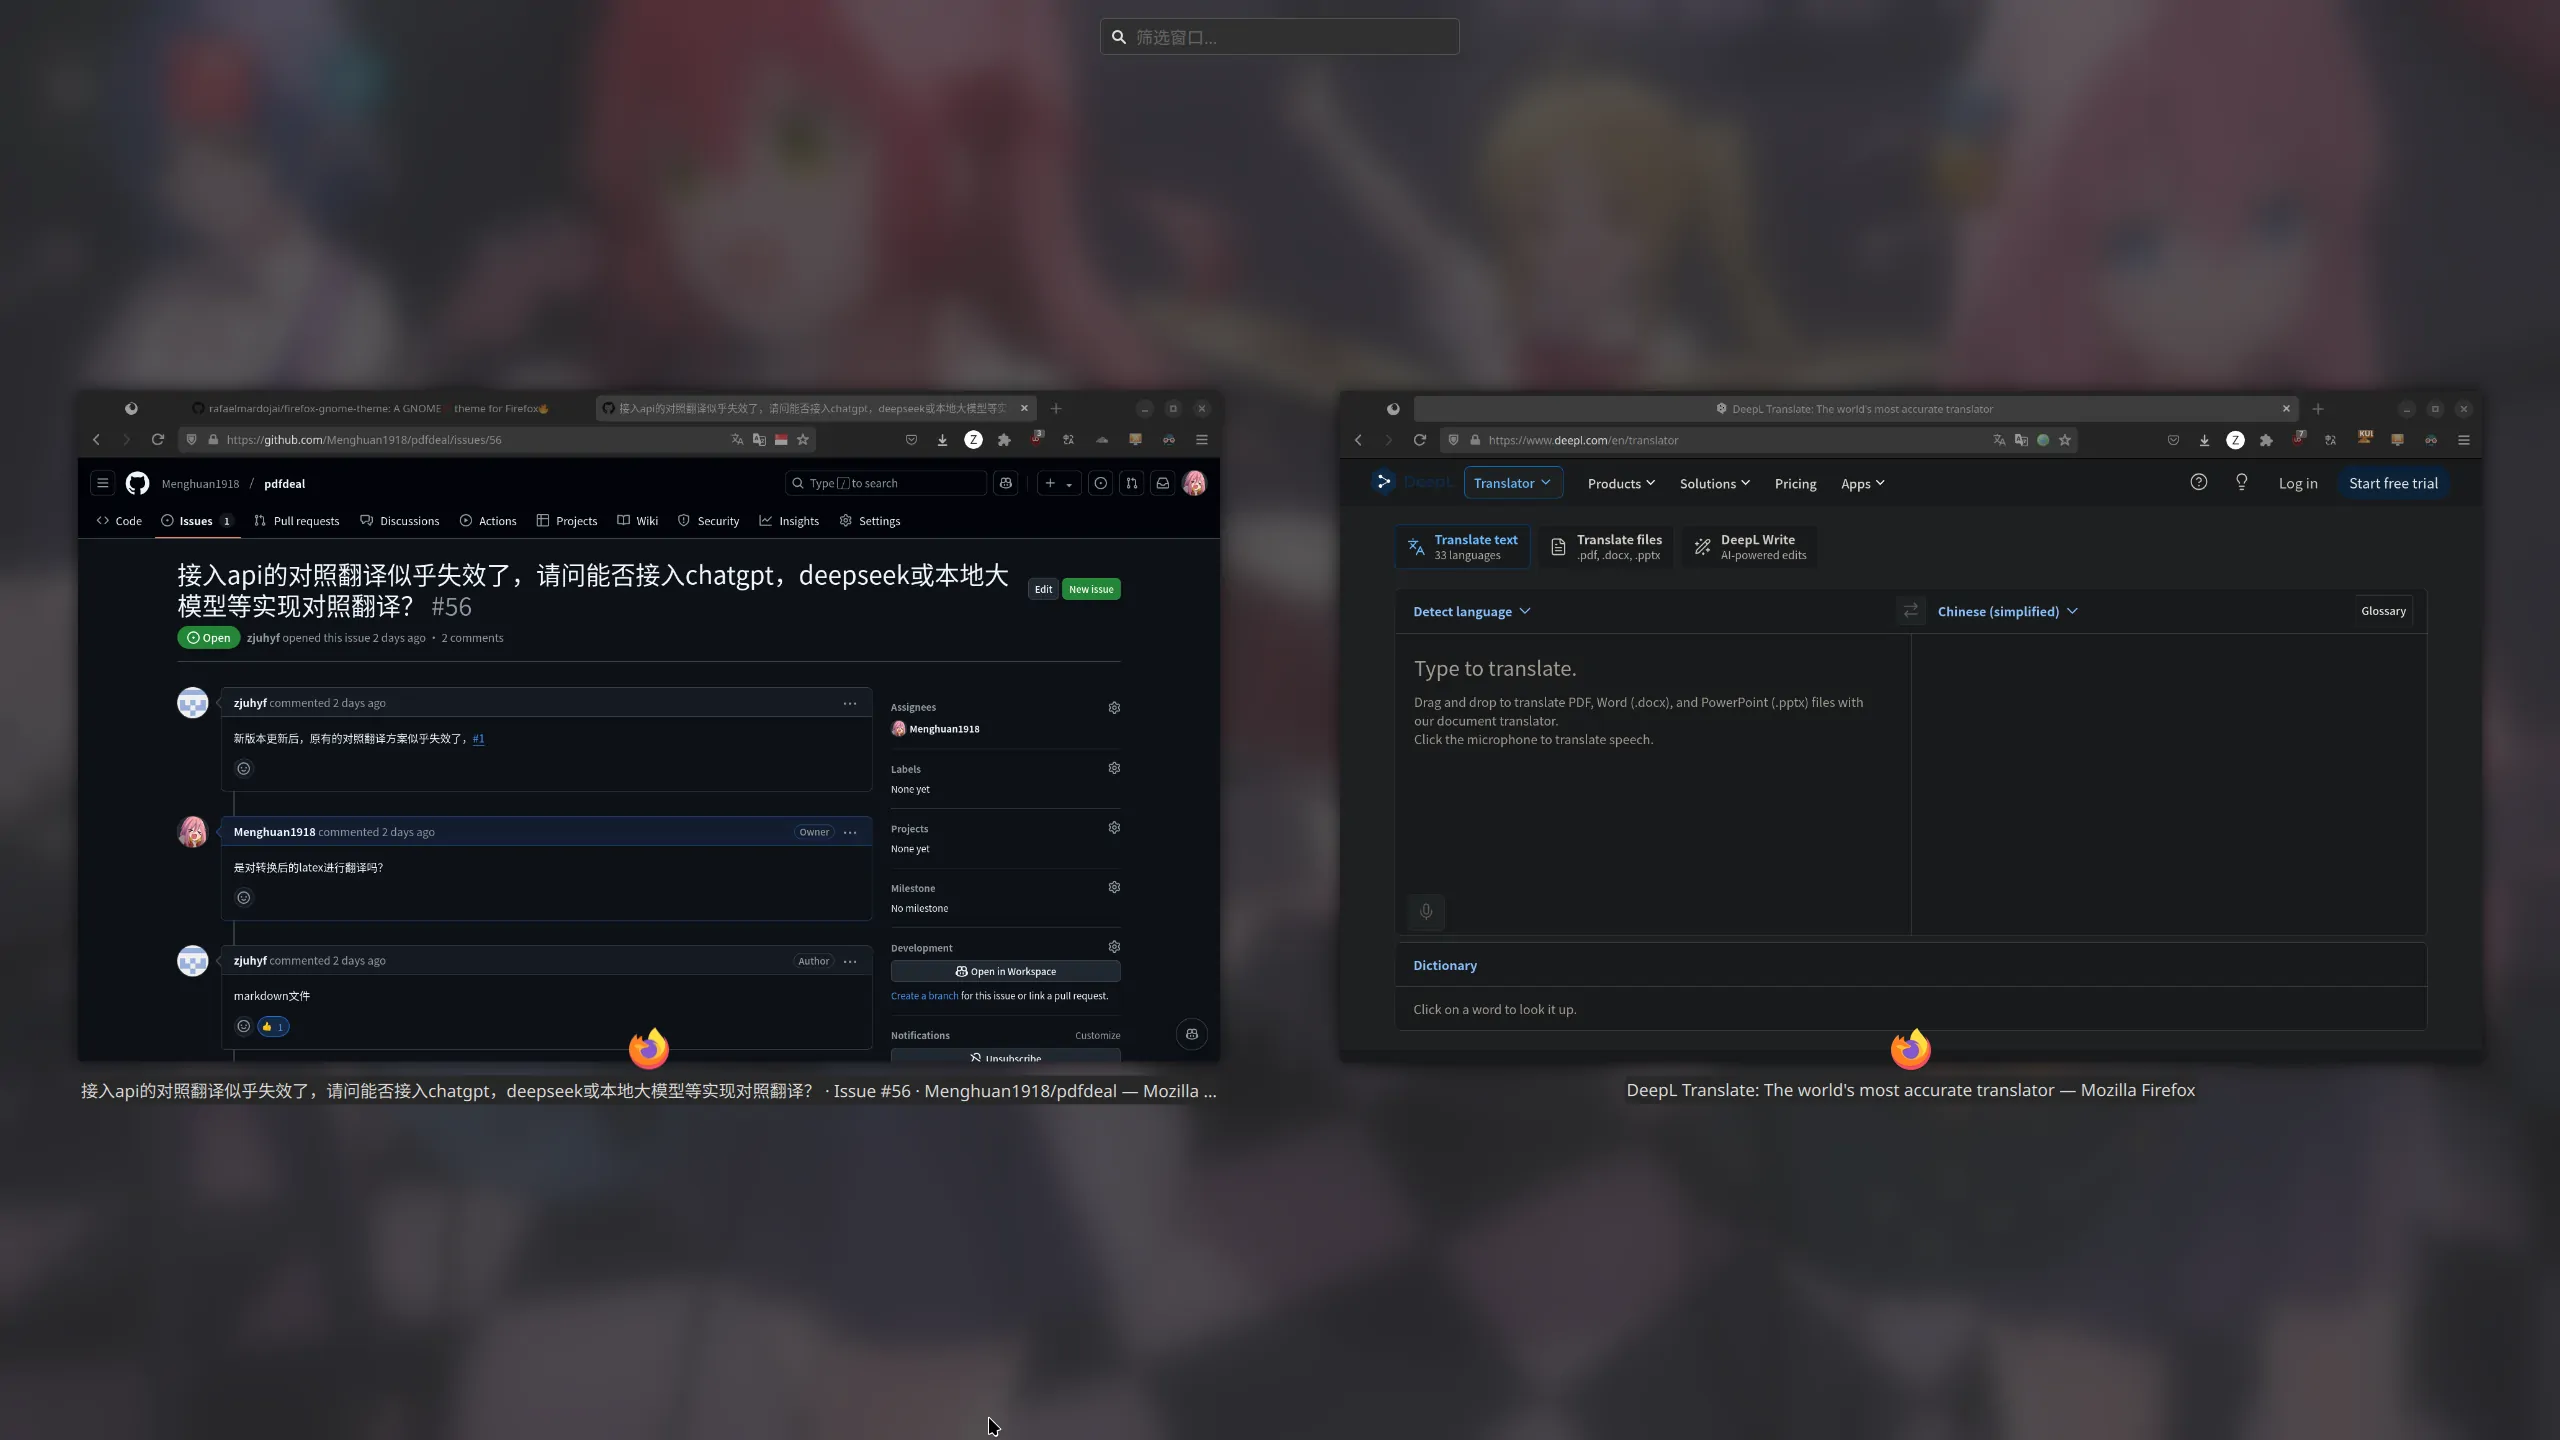2560x1440 pixels.
Task: Toggle thumbs up reaction on markdown comment
Action: (x=273, y=1027)
